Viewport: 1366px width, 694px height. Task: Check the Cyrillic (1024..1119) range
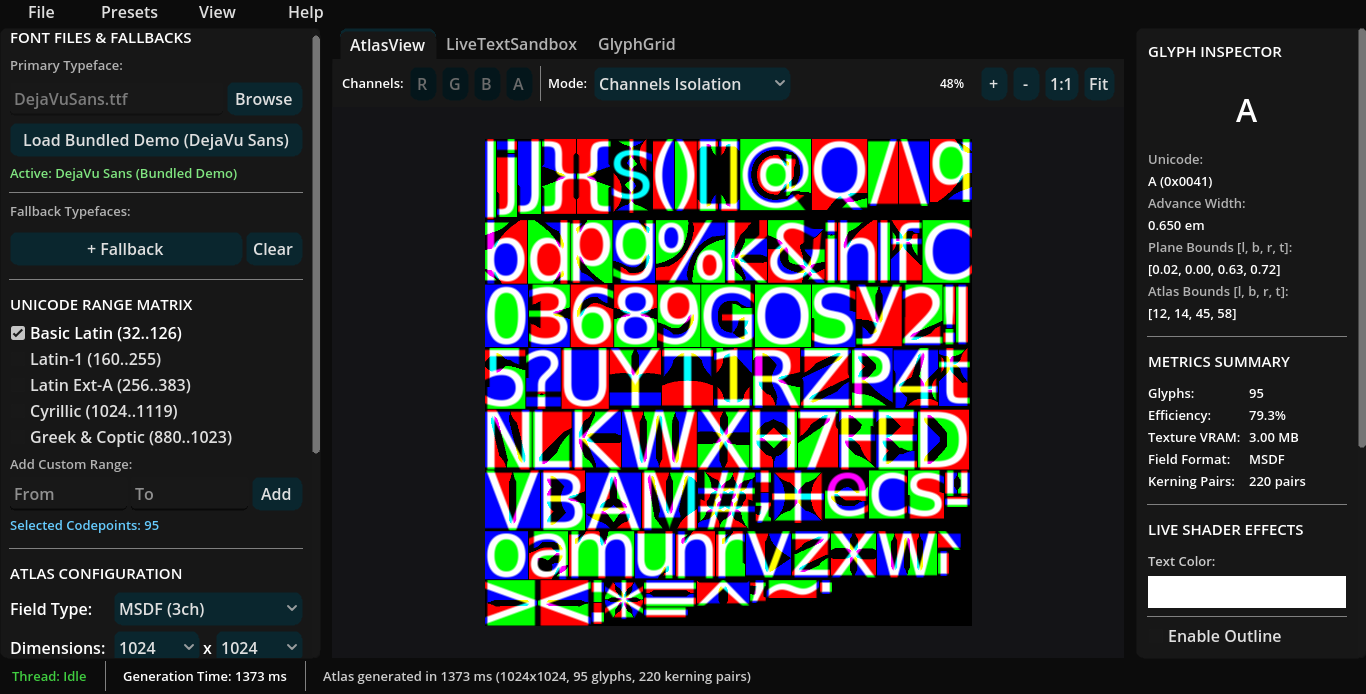click(x=103, y=411)
